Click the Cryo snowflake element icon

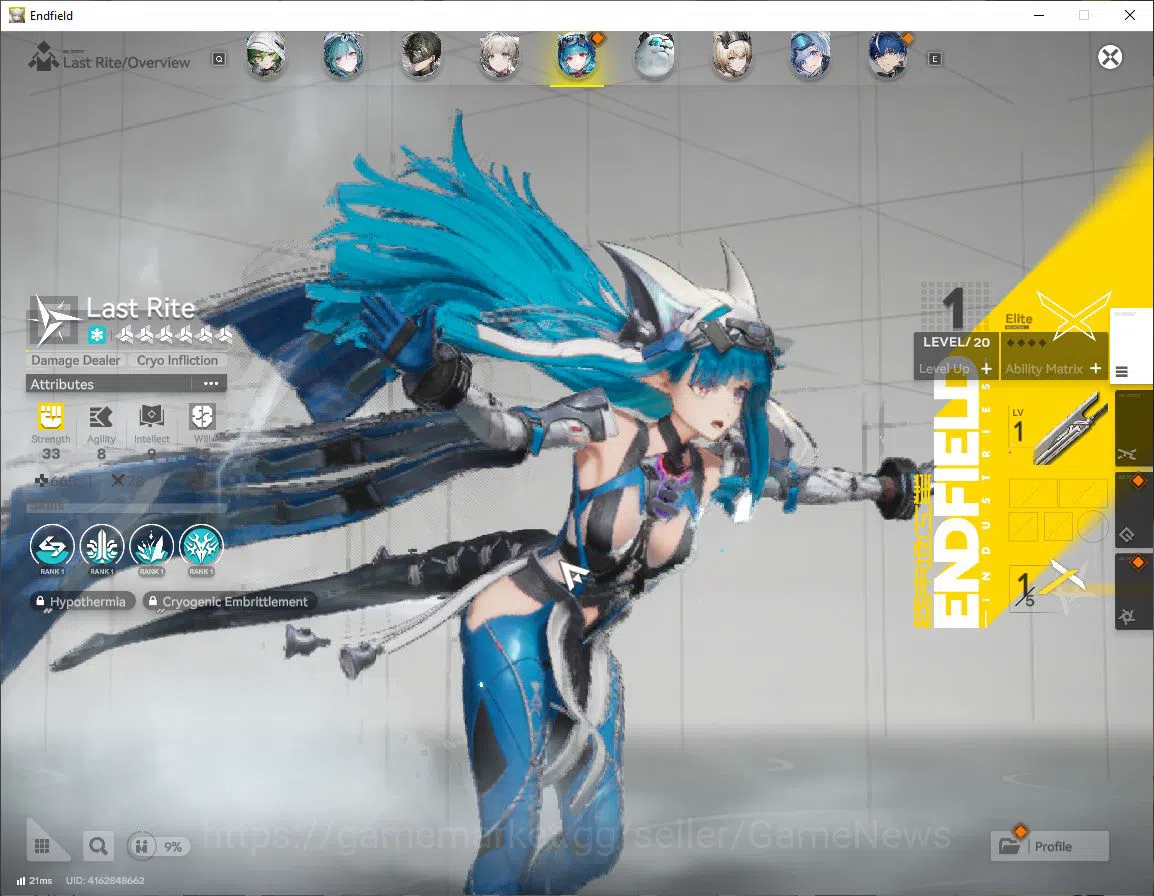click(96, 335)
